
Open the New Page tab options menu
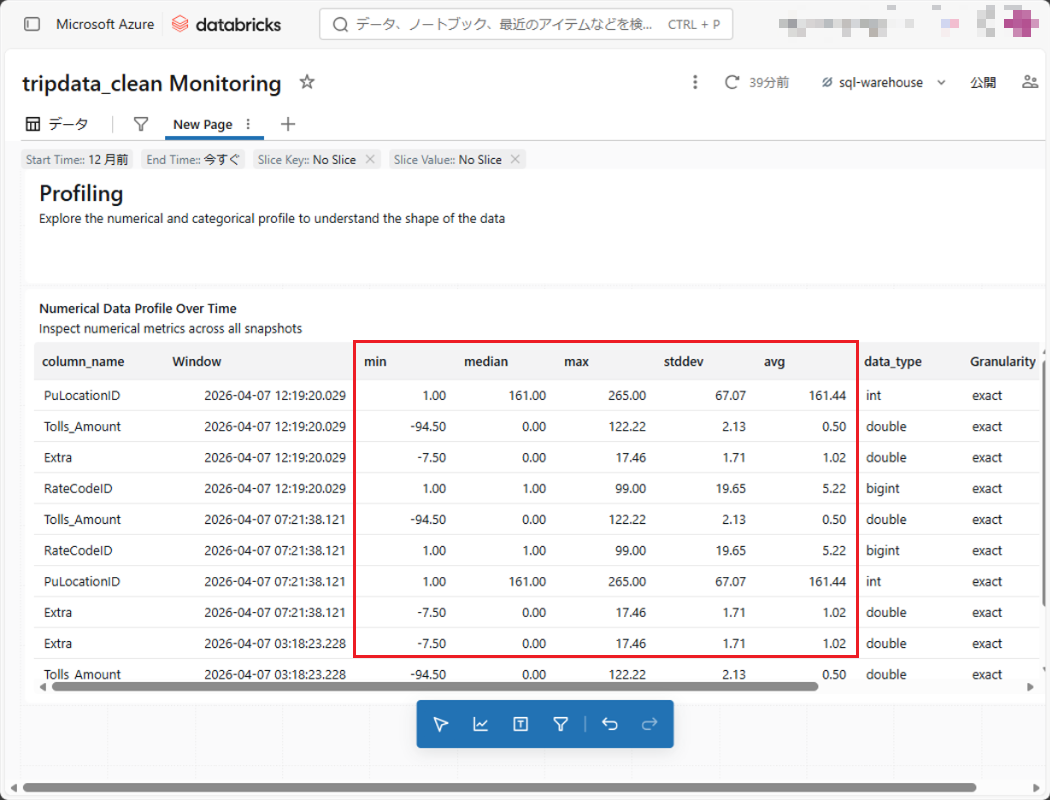point(248,124)
